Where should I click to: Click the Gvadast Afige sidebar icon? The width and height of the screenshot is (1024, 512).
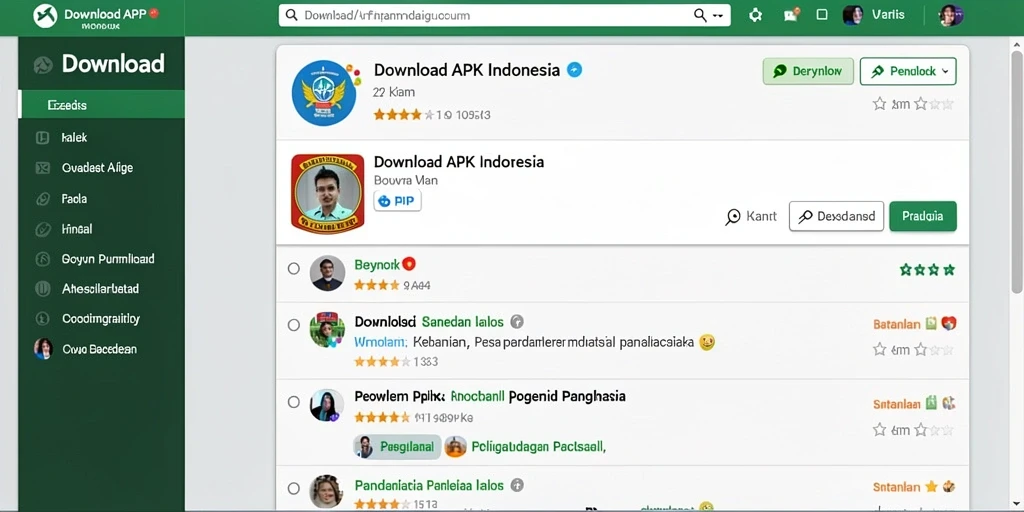(x=42, y=168)
